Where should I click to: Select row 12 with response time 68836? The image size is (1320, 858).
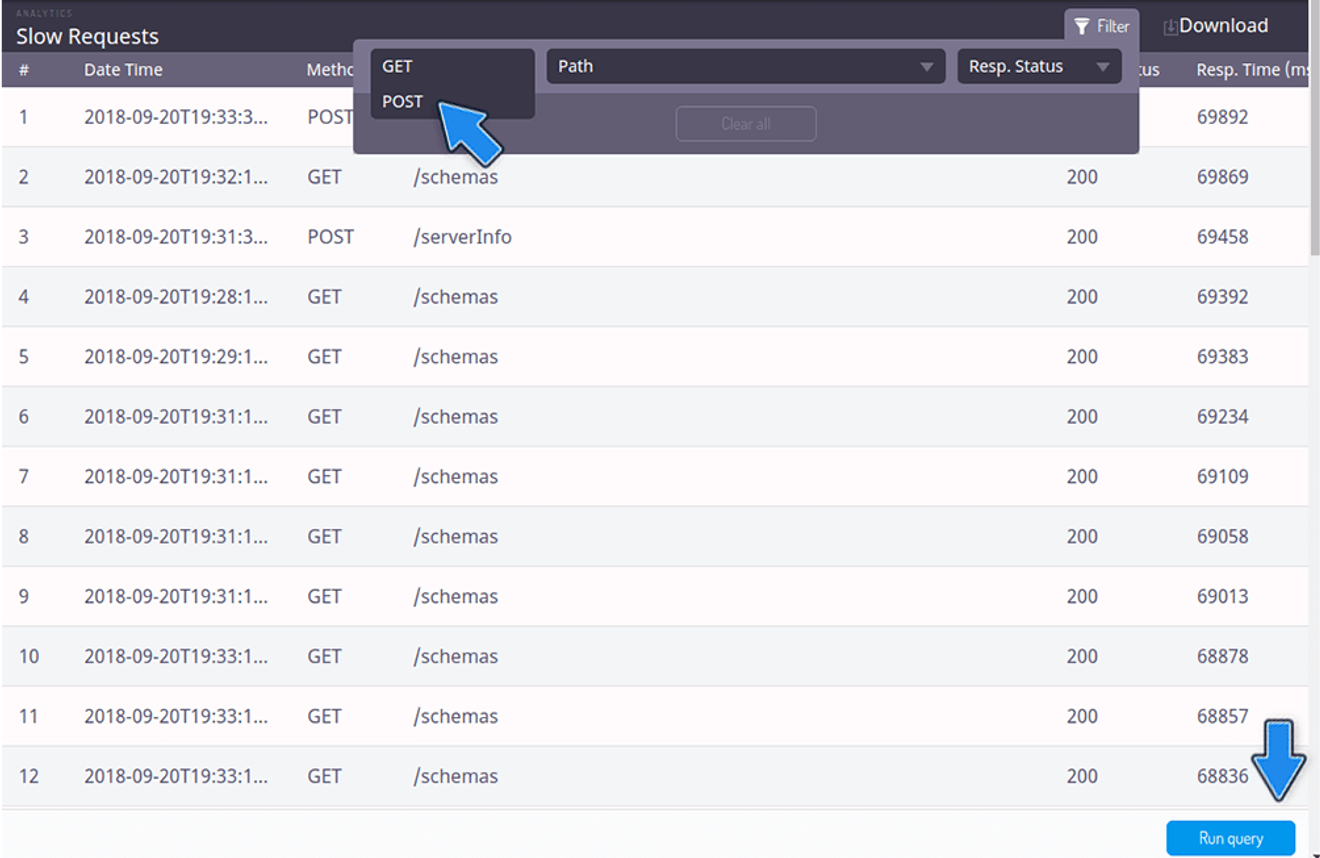pyautogui.click(x=654, y=776)
